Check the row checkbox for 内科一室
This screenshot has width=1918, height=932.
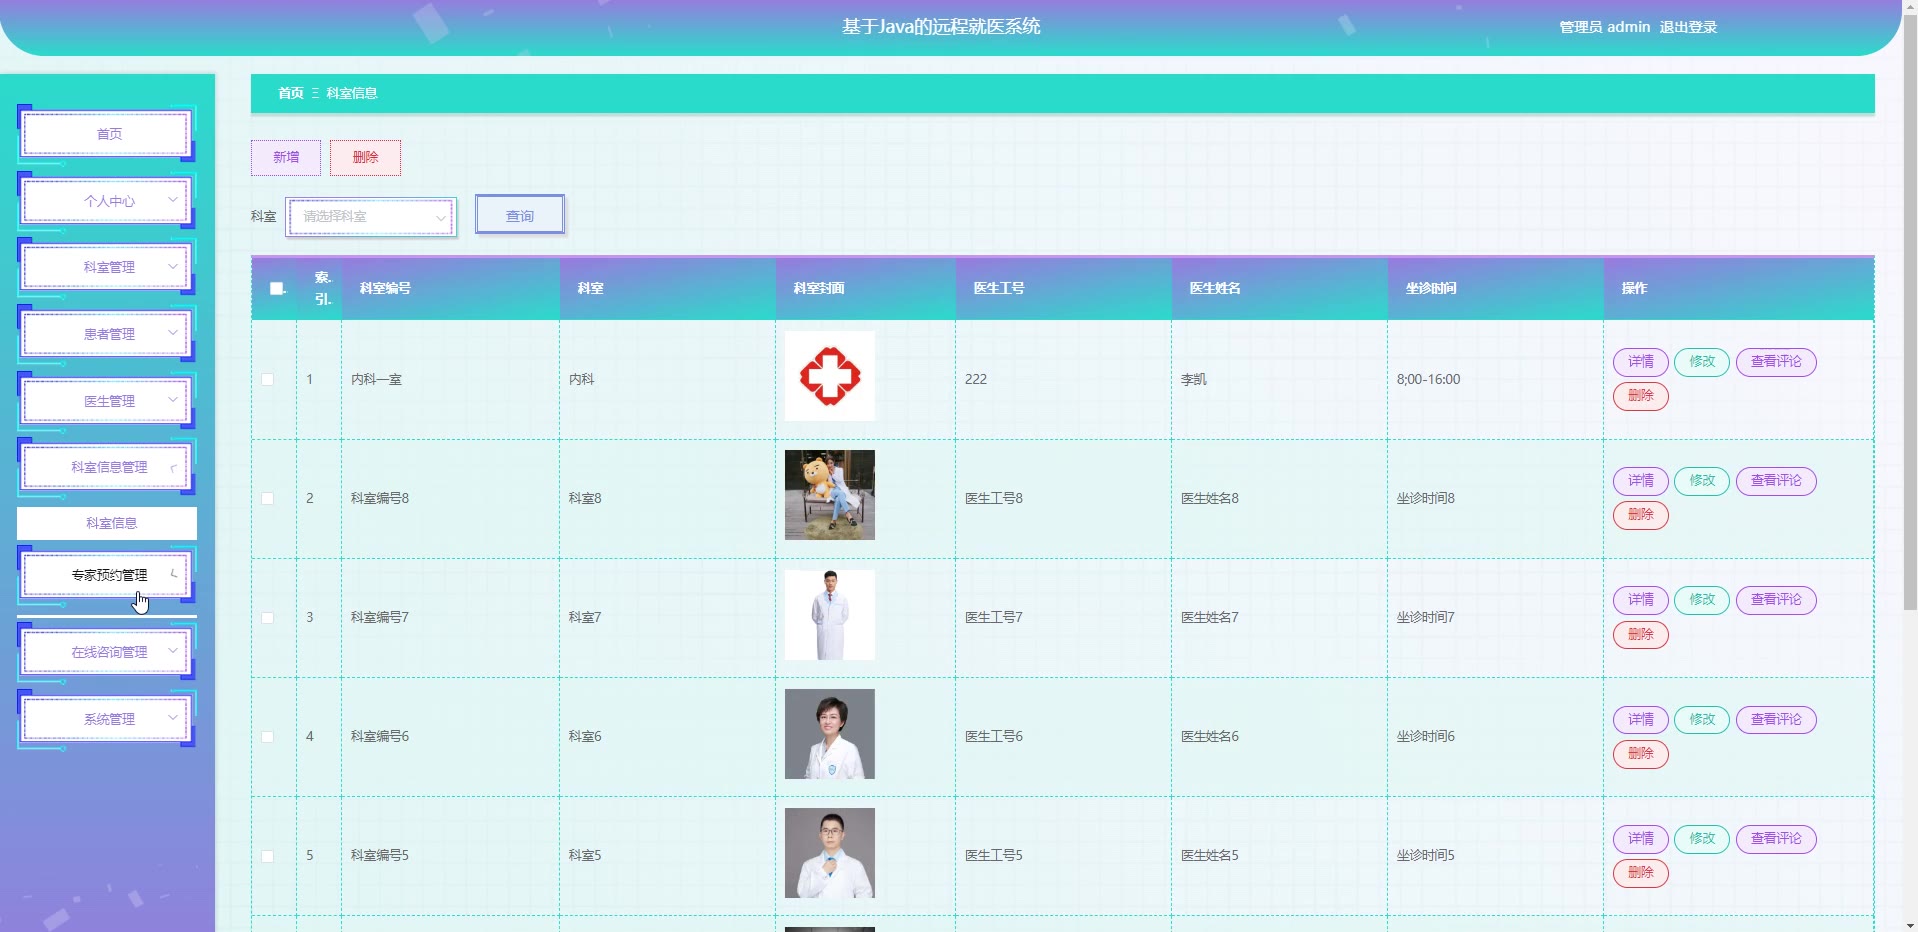pos(267,380)
